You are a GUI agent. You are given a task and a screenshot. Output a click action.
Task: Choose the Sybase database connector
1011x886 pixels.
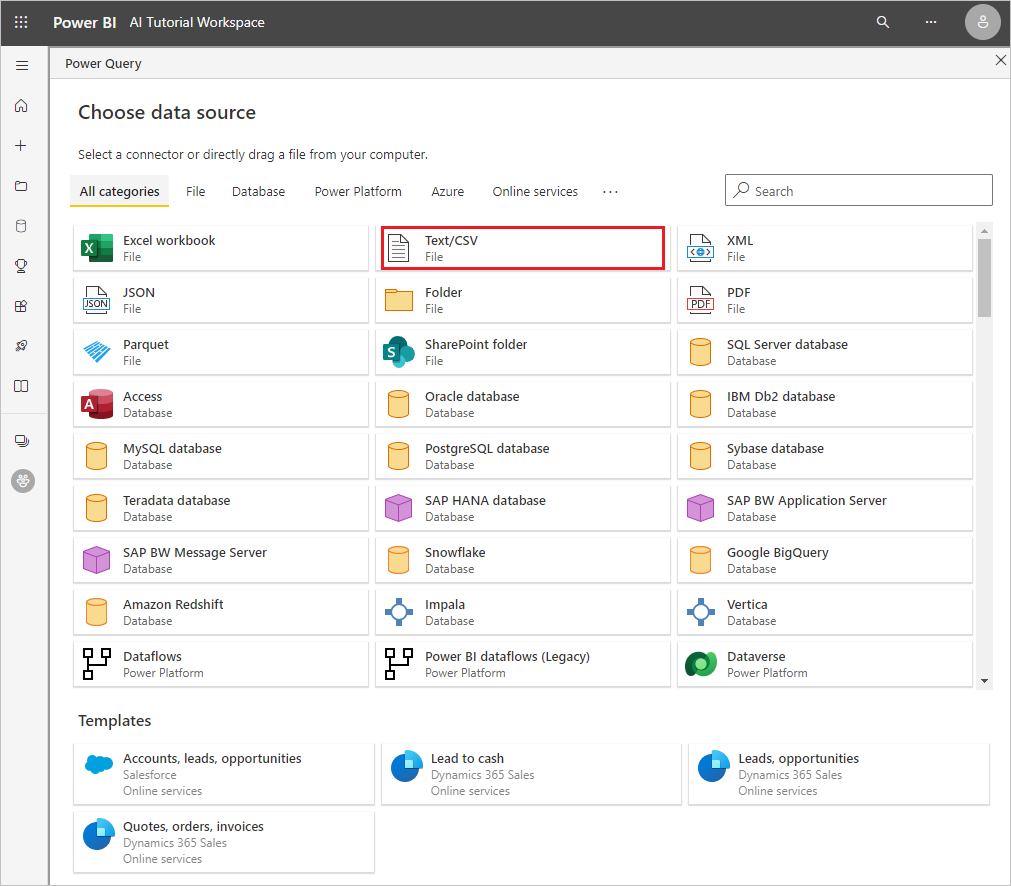pos(825,457)
